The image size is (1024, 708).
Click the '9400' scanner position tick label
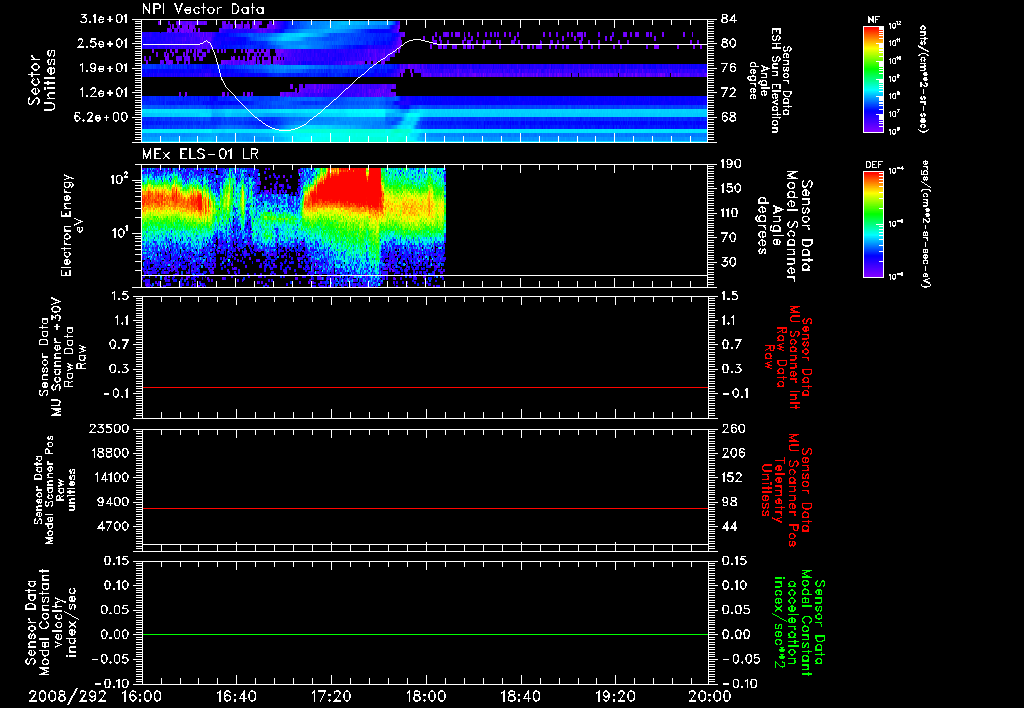tap(112, 502)
